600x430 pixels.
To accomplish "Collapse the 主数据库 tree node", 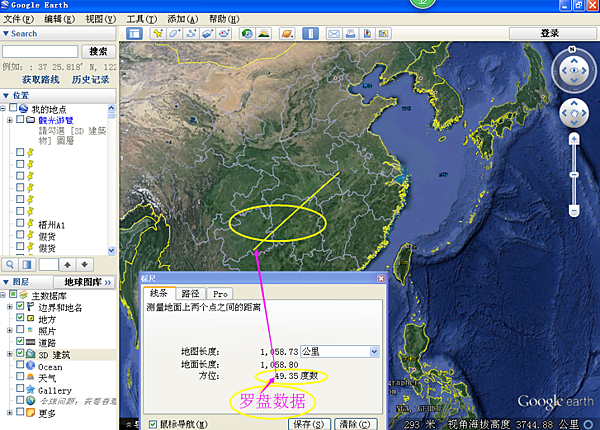I will pyautogui.click(x=3, y=295).
